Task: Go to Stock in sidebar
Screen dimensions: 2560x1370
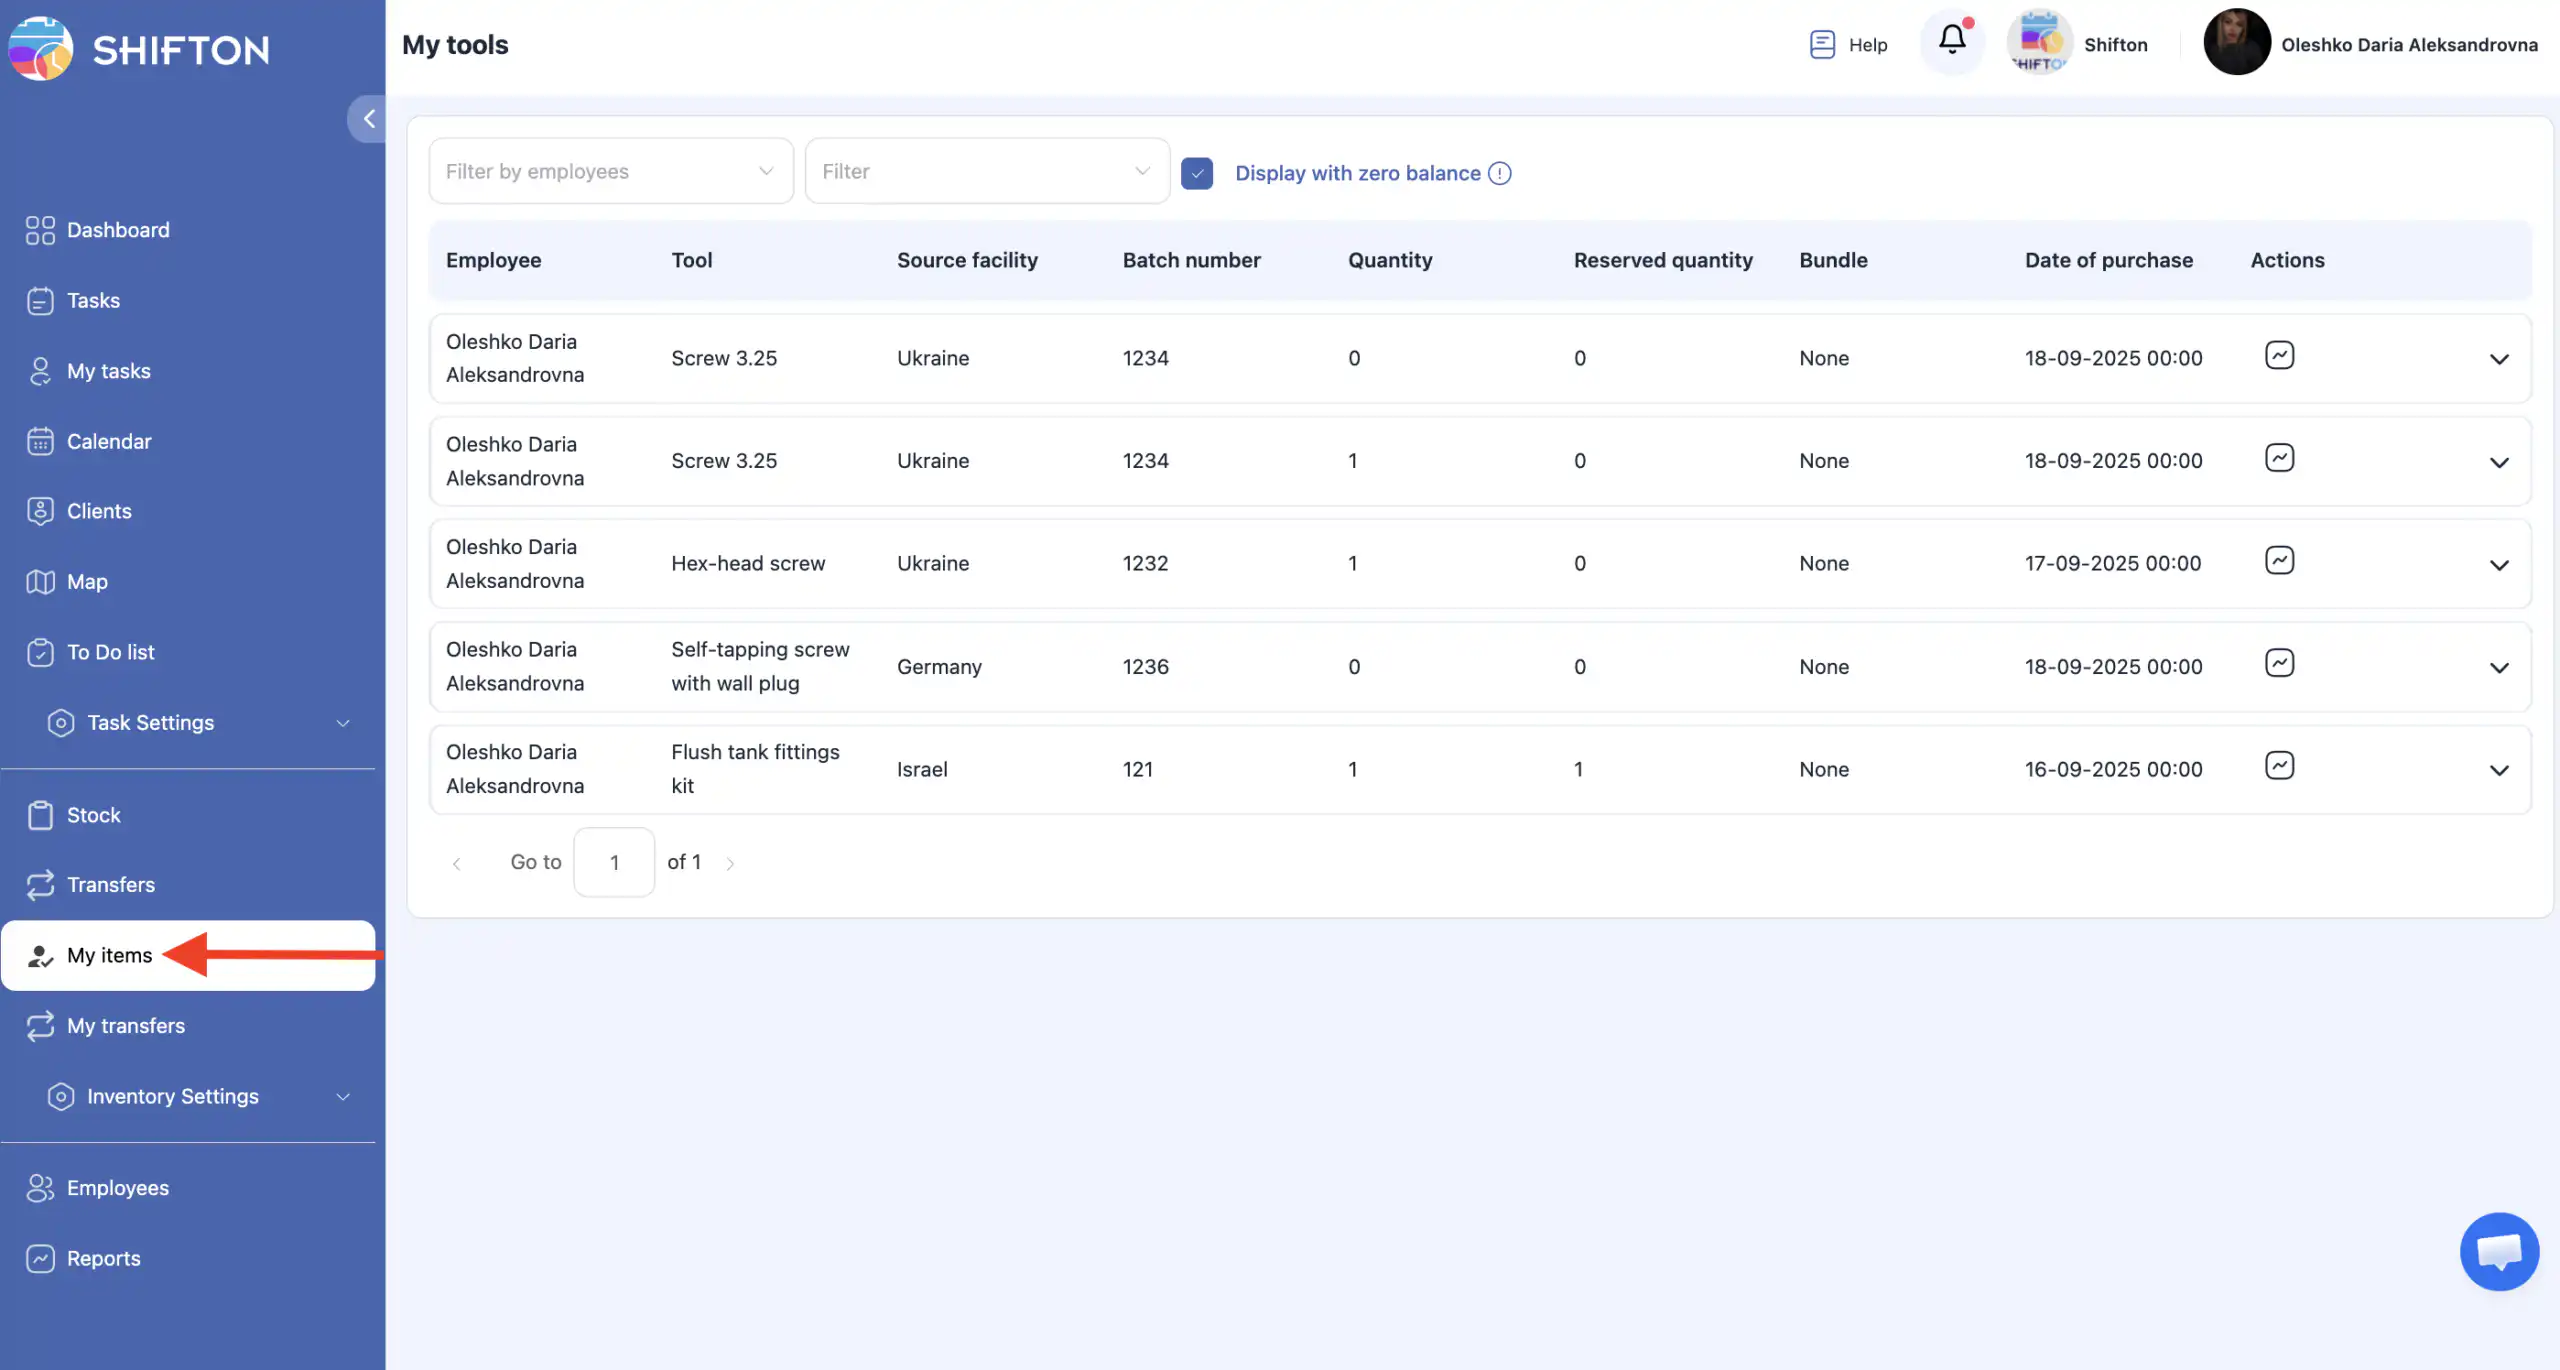Action: tap(93, 815)
